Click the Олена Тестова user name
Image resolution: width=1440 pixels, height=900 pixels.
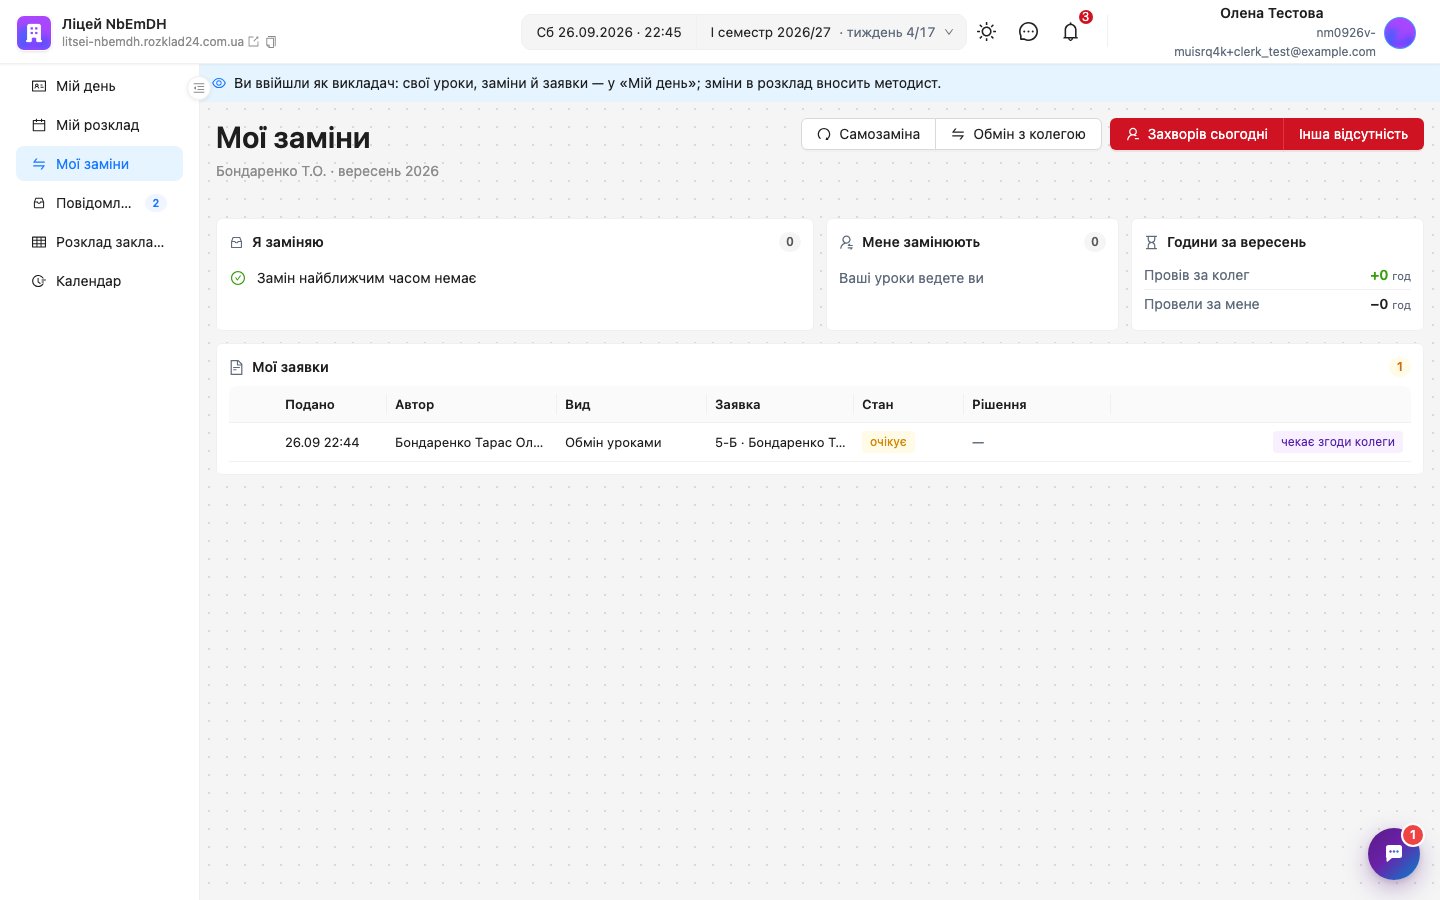click(x=1271, y=13)
